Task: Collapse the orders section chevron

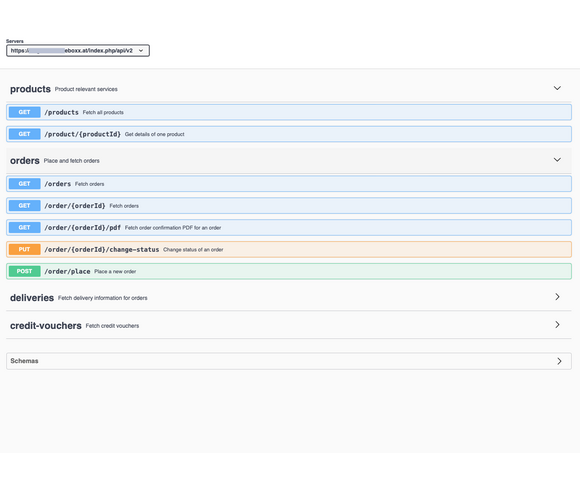Action: [557, 160]
